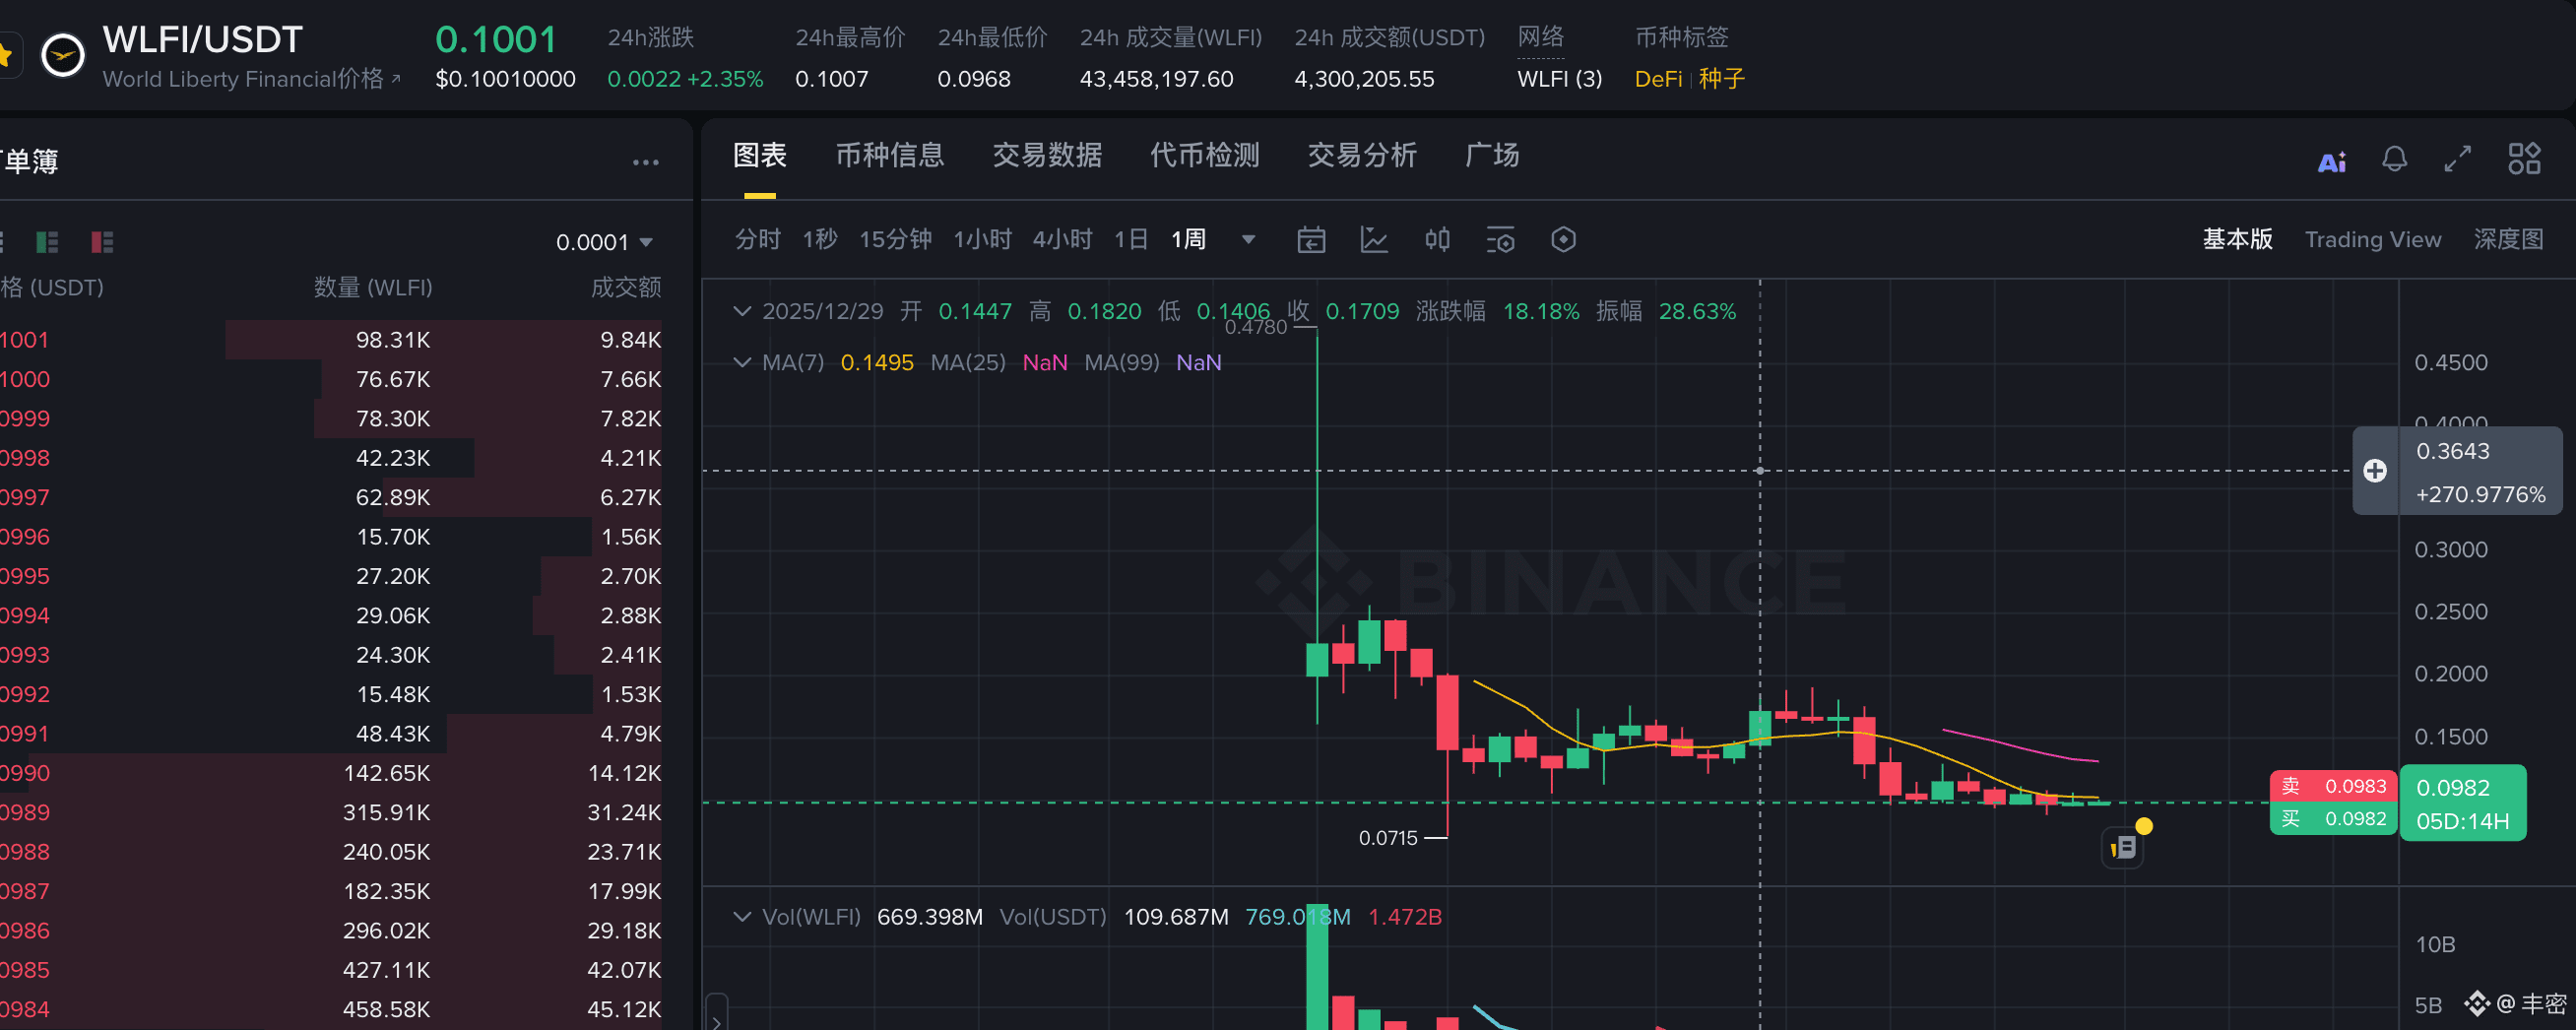Click the WLFI (3) network label
2576x1030 pixels.
tap(1559, 79)
